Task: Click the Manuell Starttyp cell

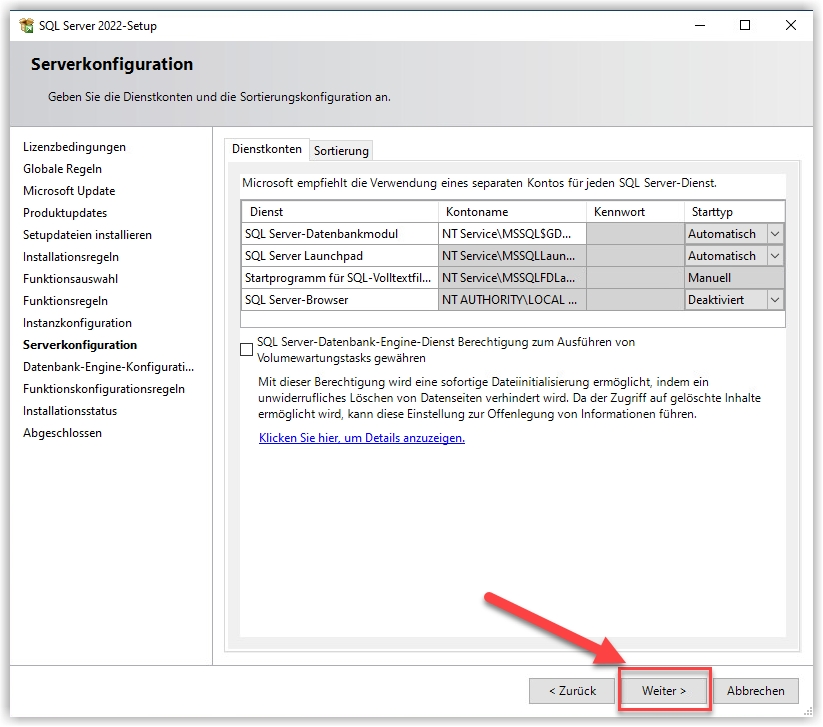Action: click(734, 278)
